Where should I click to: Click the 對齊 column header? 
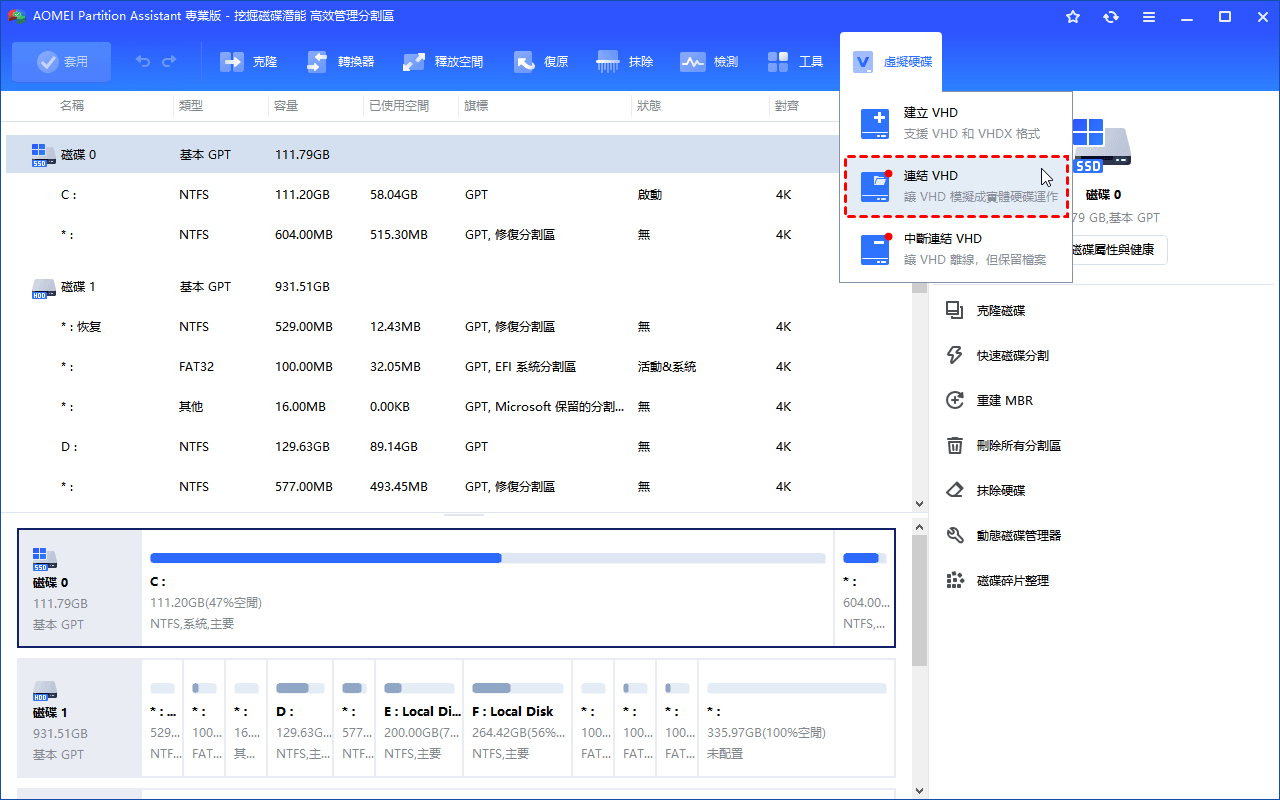(786, 105)
